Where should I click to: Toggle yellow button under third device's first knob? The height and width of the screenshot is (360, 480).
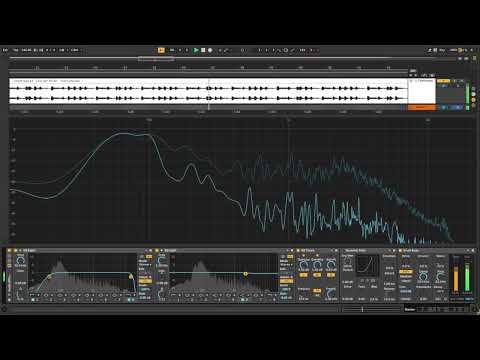(x=303, y=275)
